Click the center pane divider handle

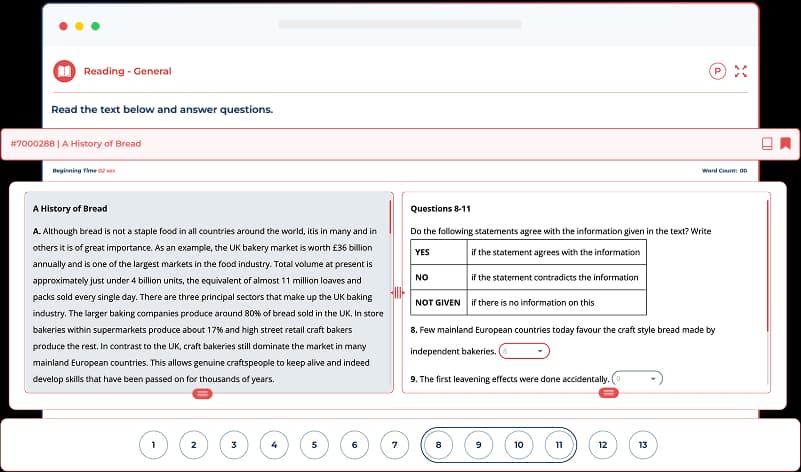(397, 292)
